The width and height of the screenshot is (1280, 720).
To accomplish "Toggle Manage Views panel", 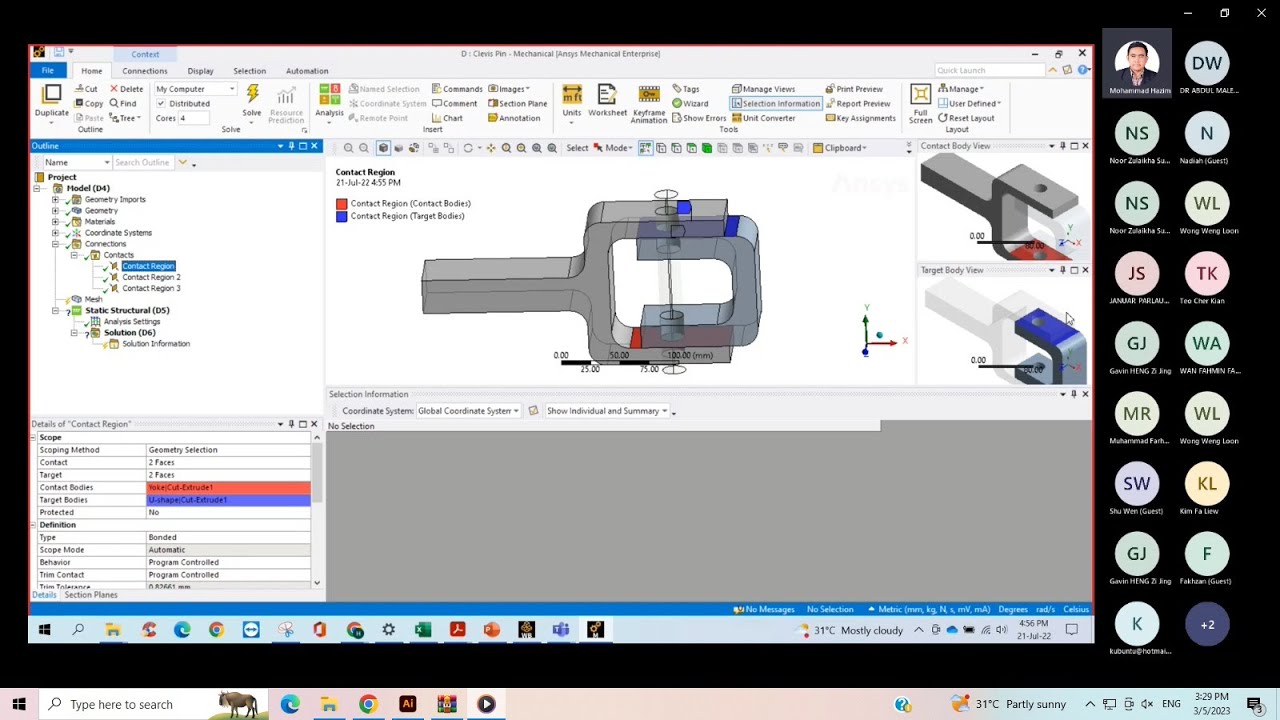I will point(763,89).
